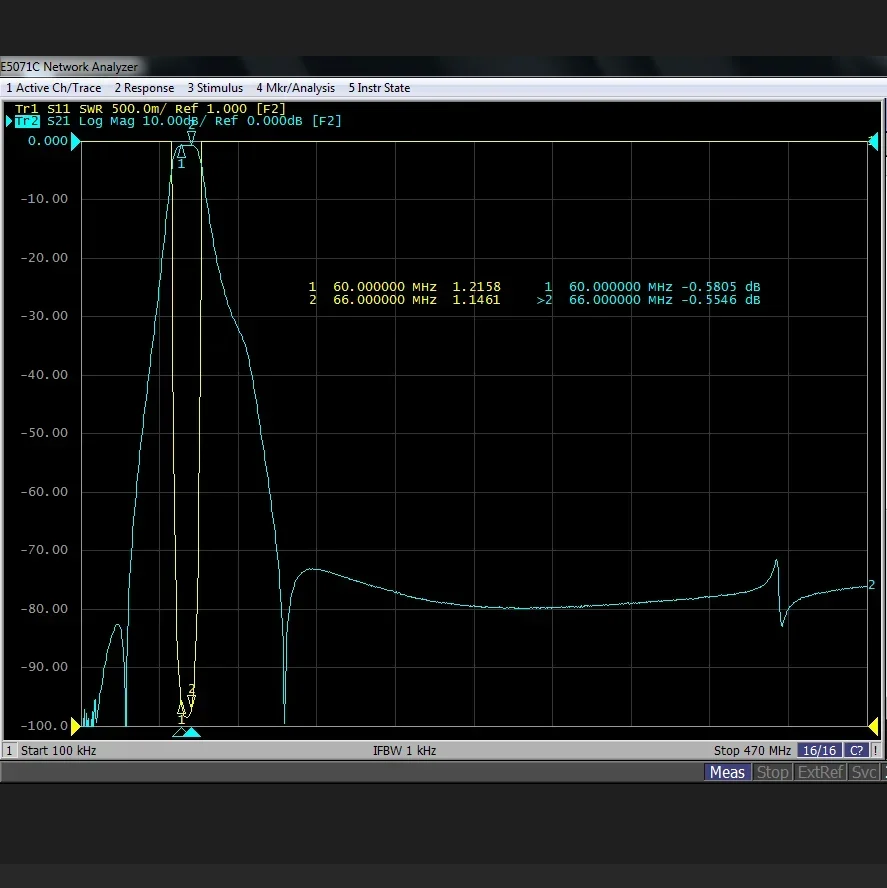Click the filled cyan marker triangle on bottom axis
The width and height of the screenshot is (887, 888).
tap(192, 732)
